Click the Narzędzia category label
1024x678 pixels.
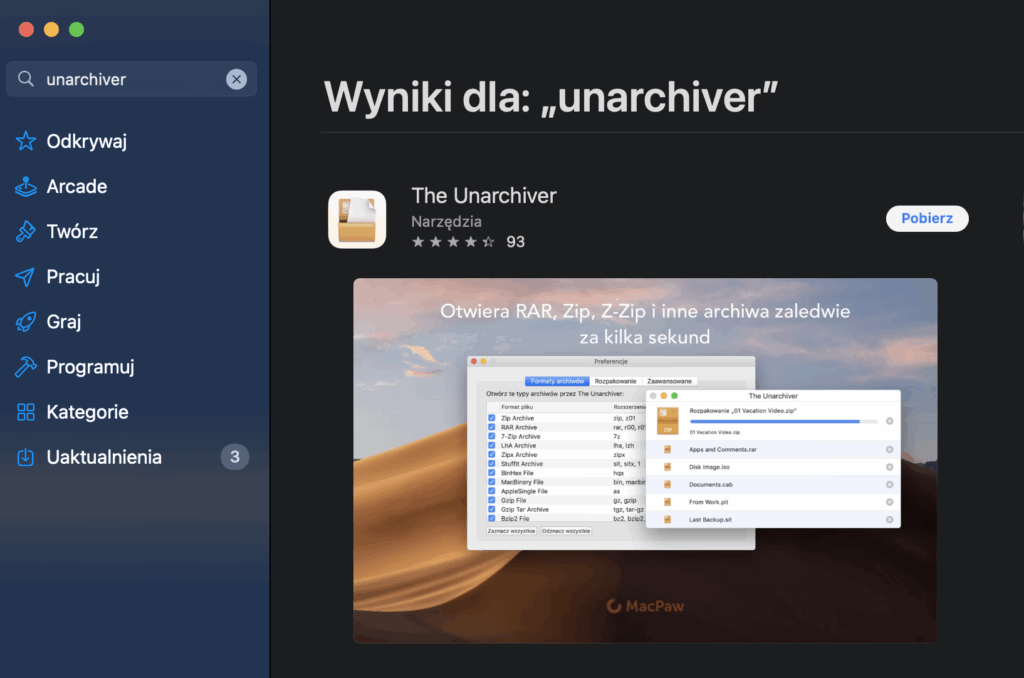click(446, 221)
